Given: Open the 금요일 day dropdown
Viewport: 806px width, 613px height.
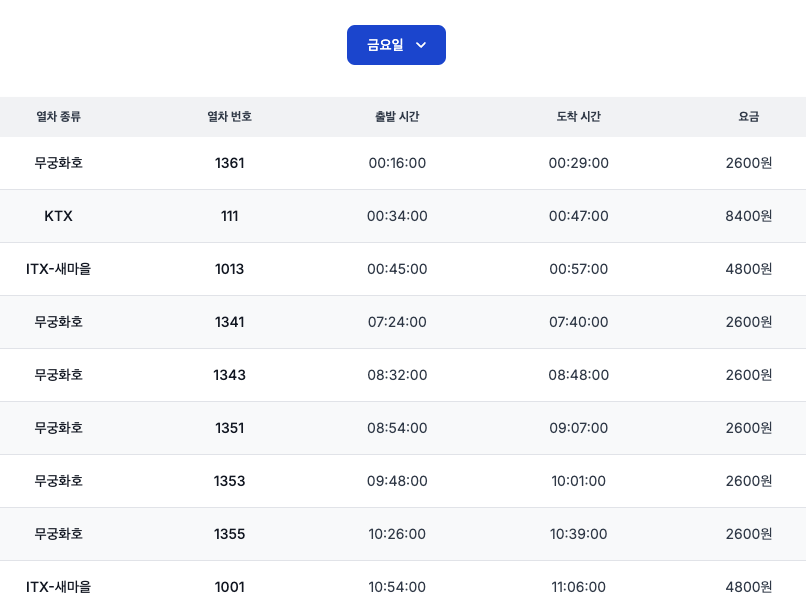Looking at the screenshot, I should tap(396, 45).
